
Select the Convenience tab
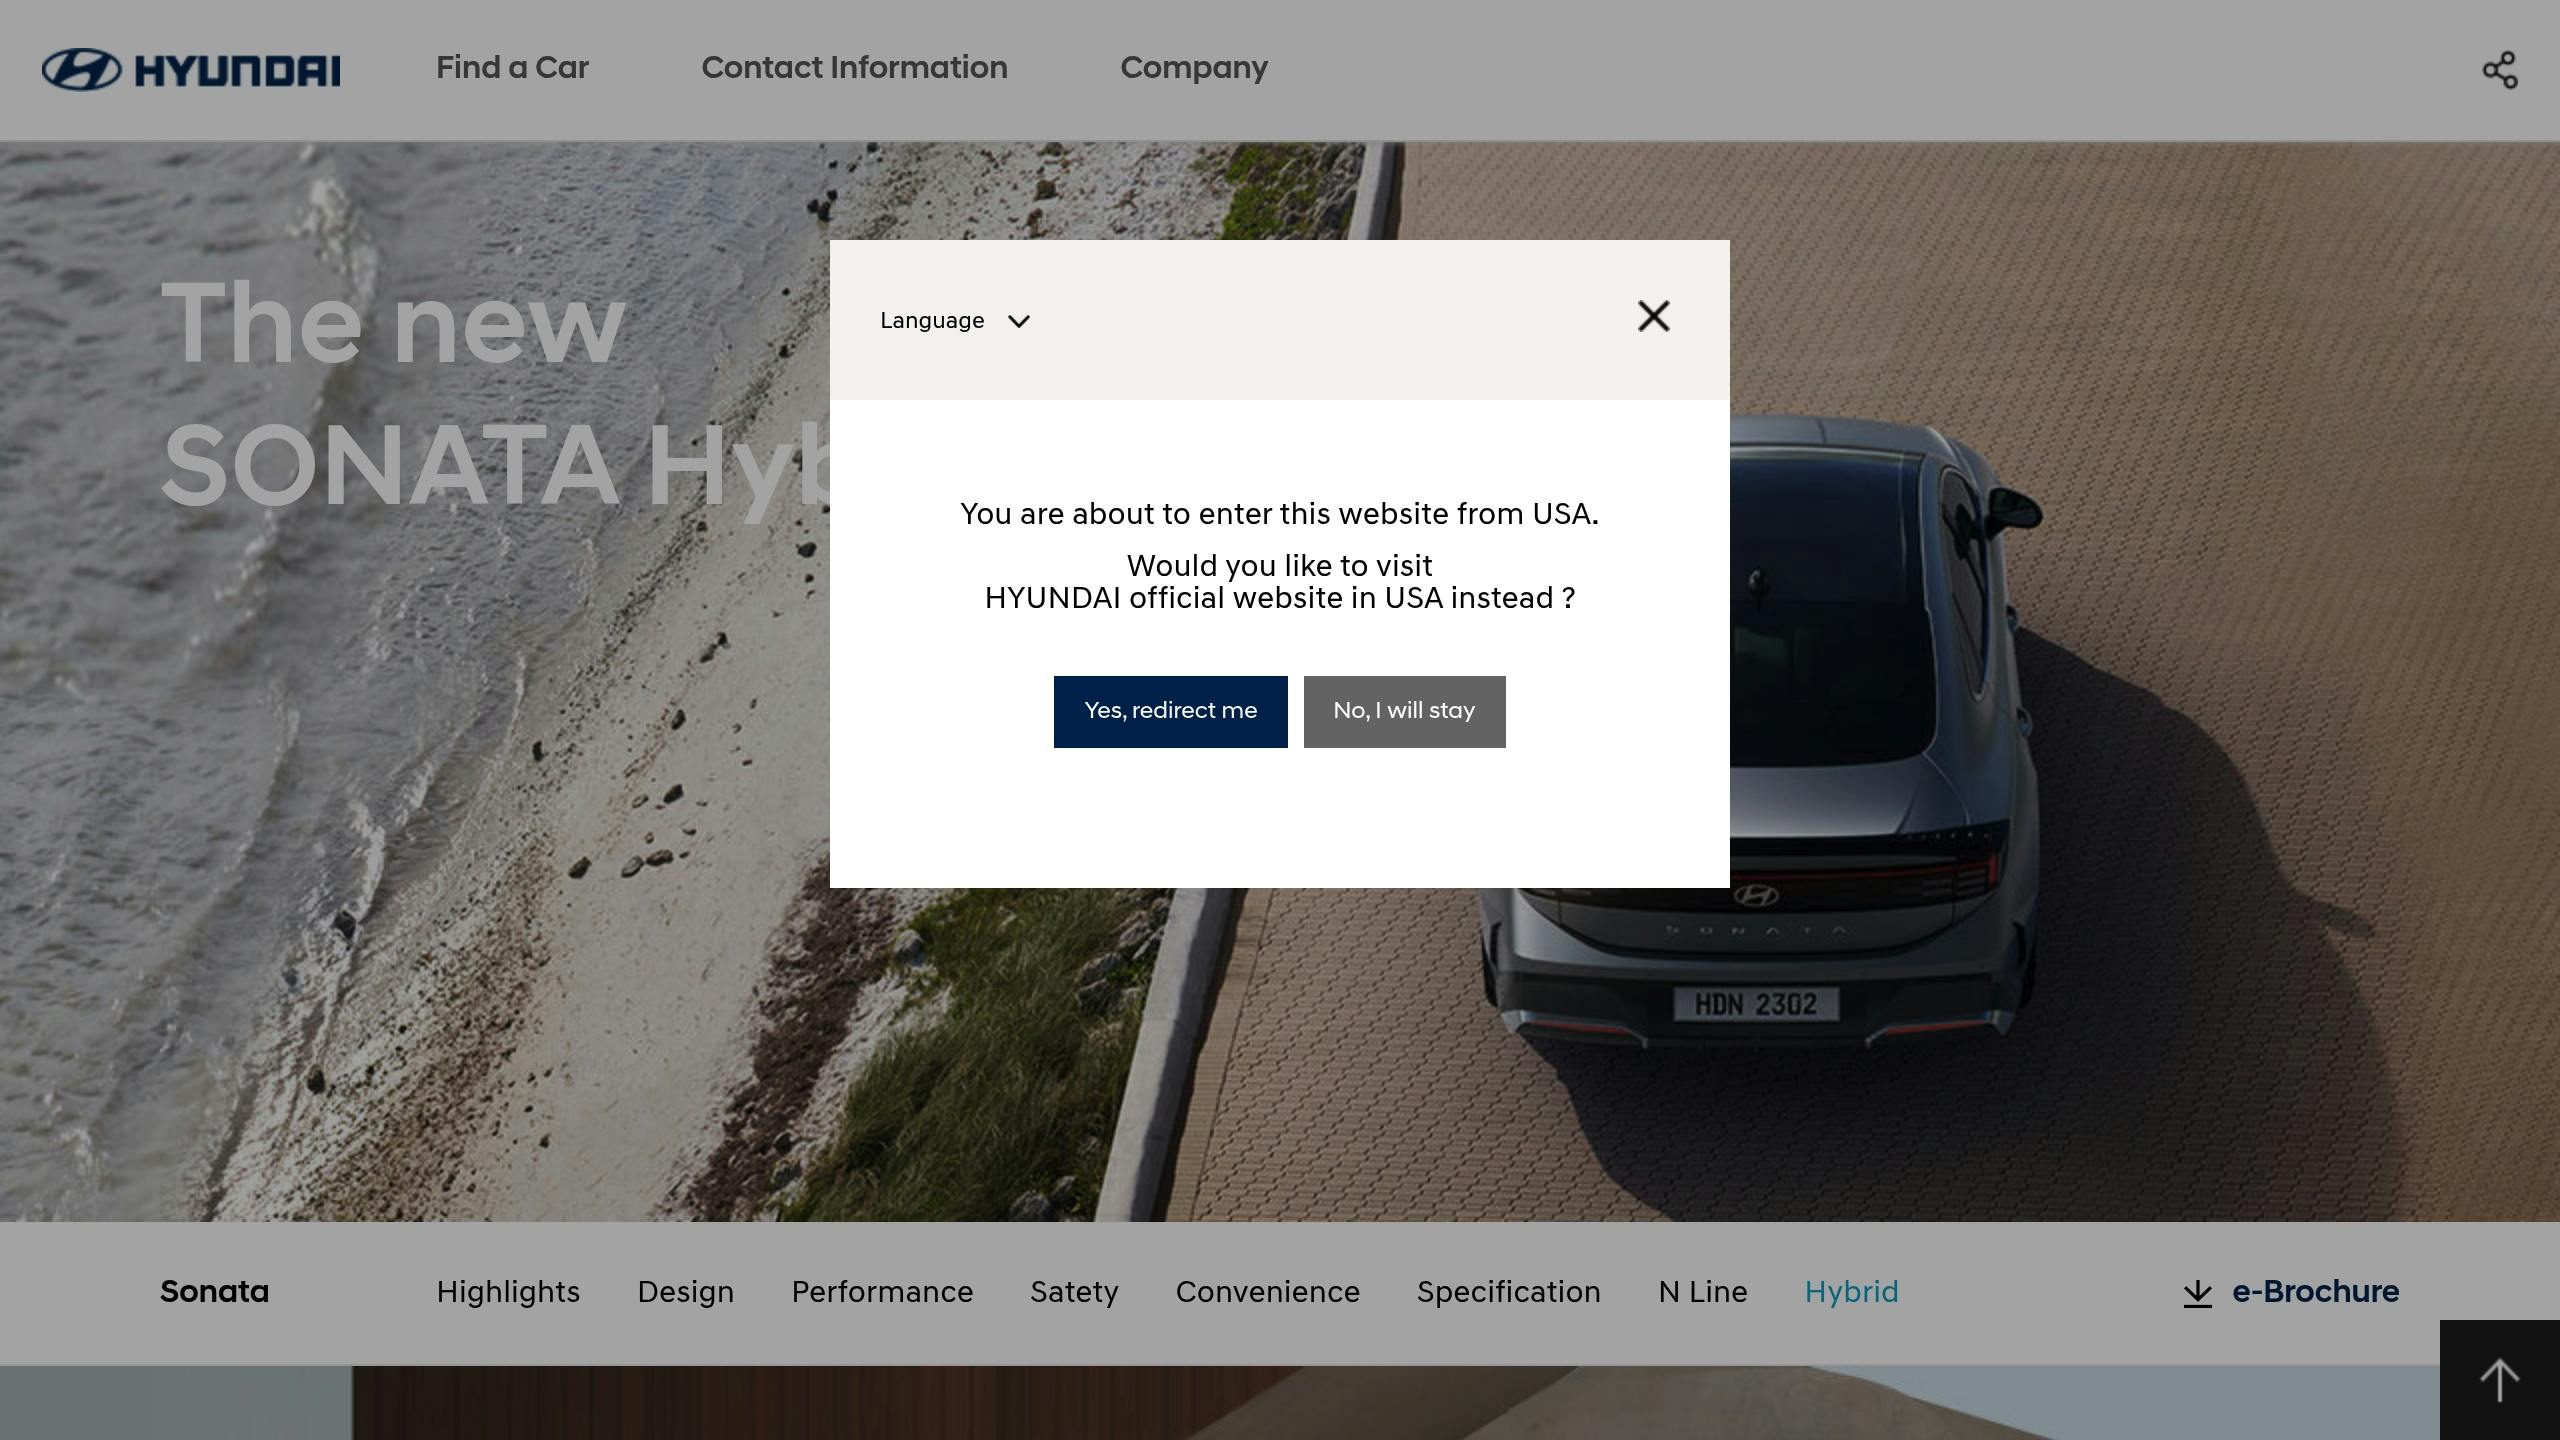[1268, 1292]
